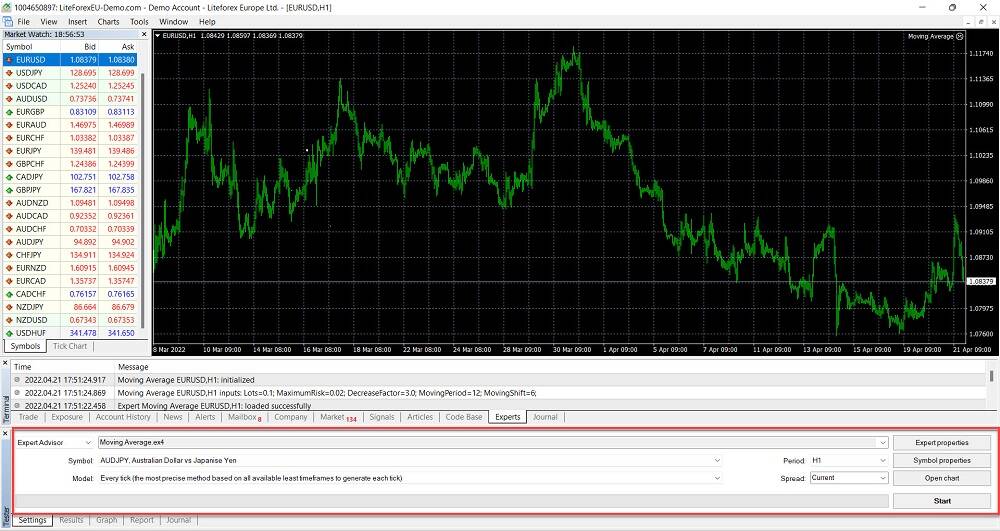The image size is (1000, 531).
Task: Open the Terminal Journal tab
Action: tap(545, 417)
